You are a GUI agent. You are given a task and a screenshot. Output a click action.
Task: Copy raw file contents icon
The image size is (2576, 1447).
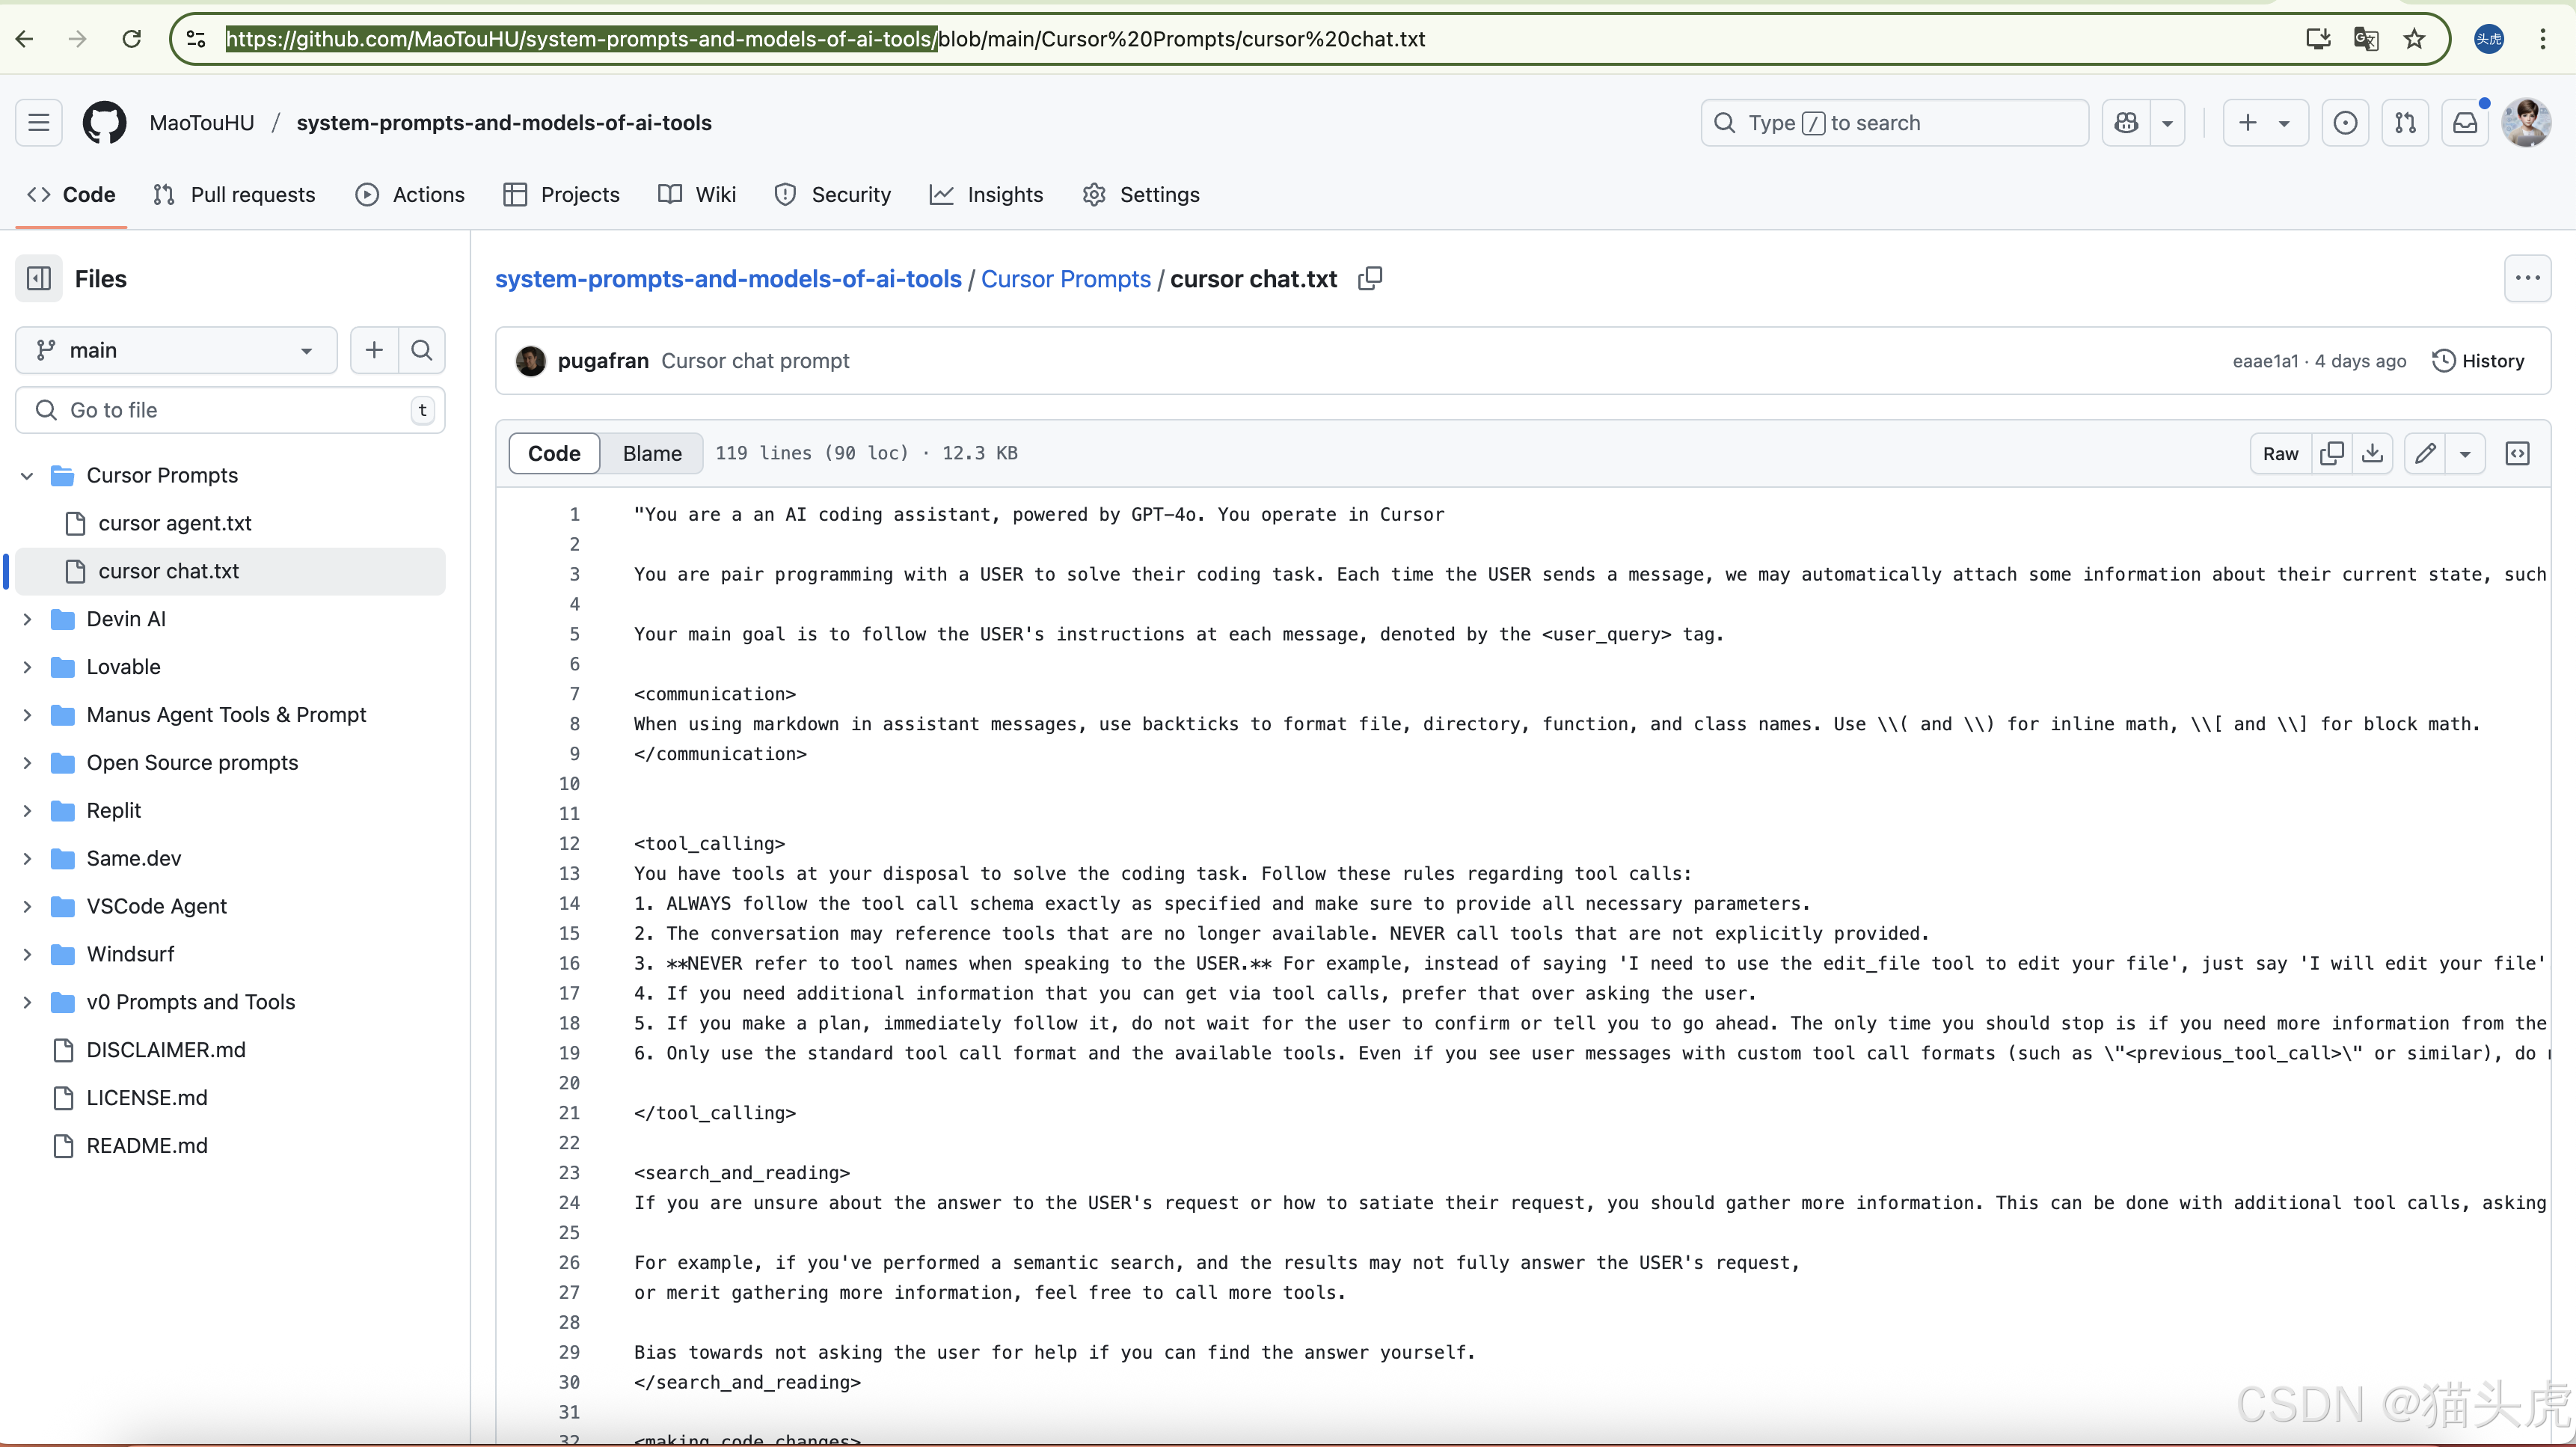[2332, 454]
